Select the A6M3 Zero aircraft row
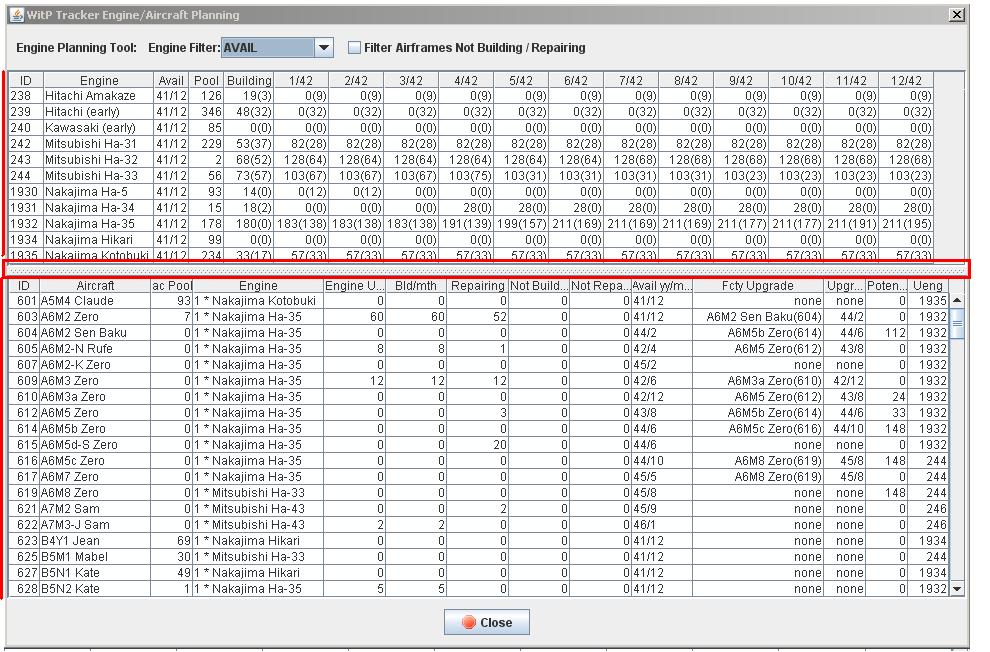This screenshot has width=990, height=652. [479, 381]
